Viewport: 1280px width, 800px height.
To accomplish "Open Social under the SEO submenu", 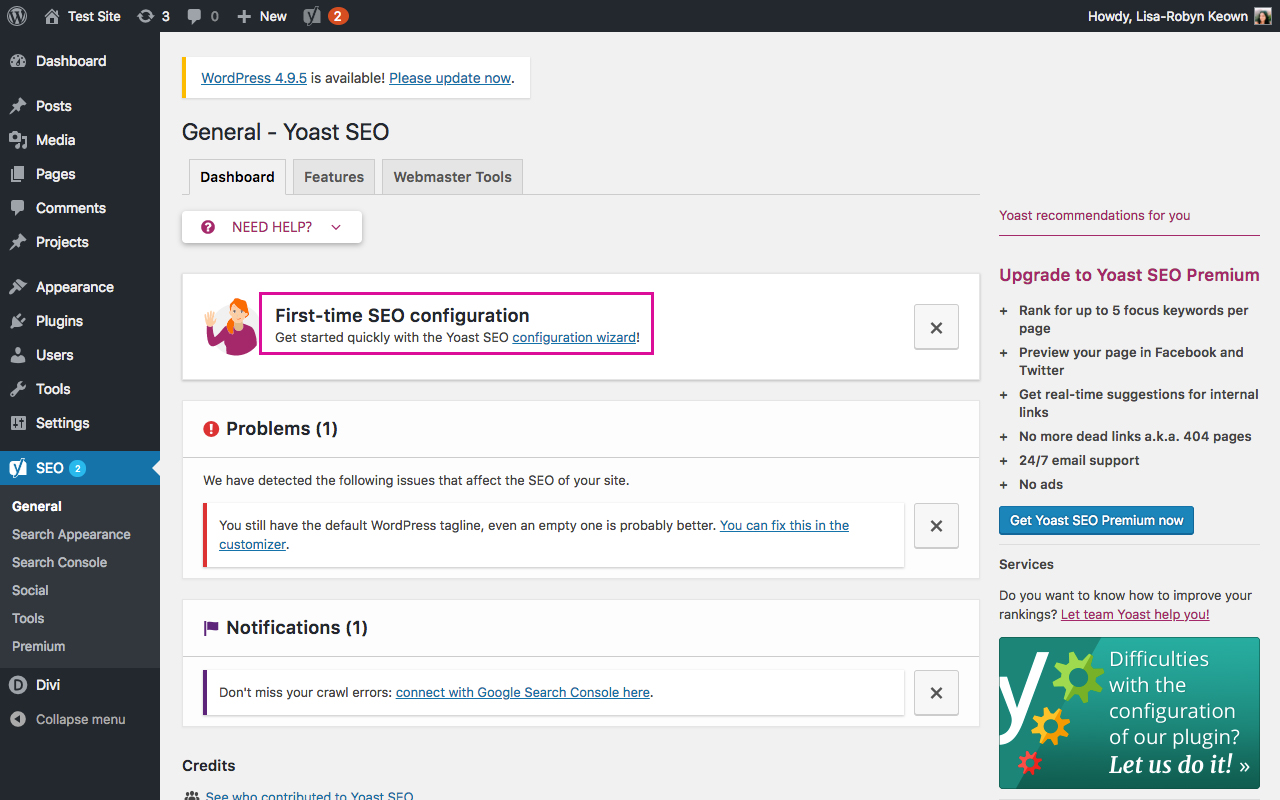I will point(30,591).
